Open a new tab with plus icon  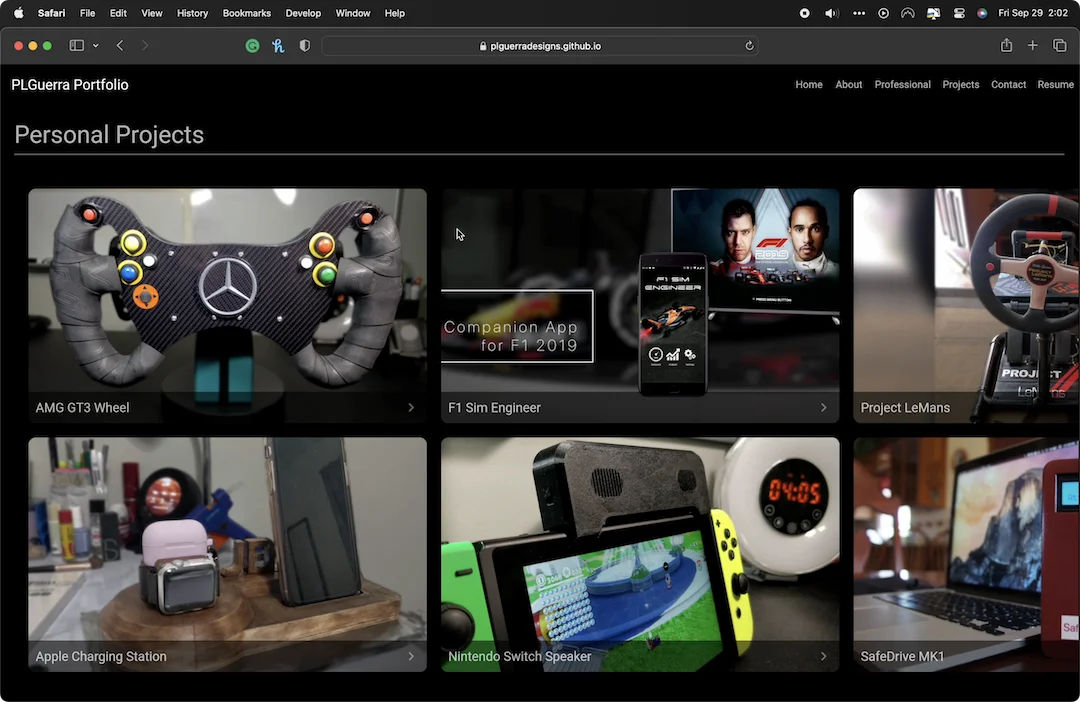[x=1032, y=45]
